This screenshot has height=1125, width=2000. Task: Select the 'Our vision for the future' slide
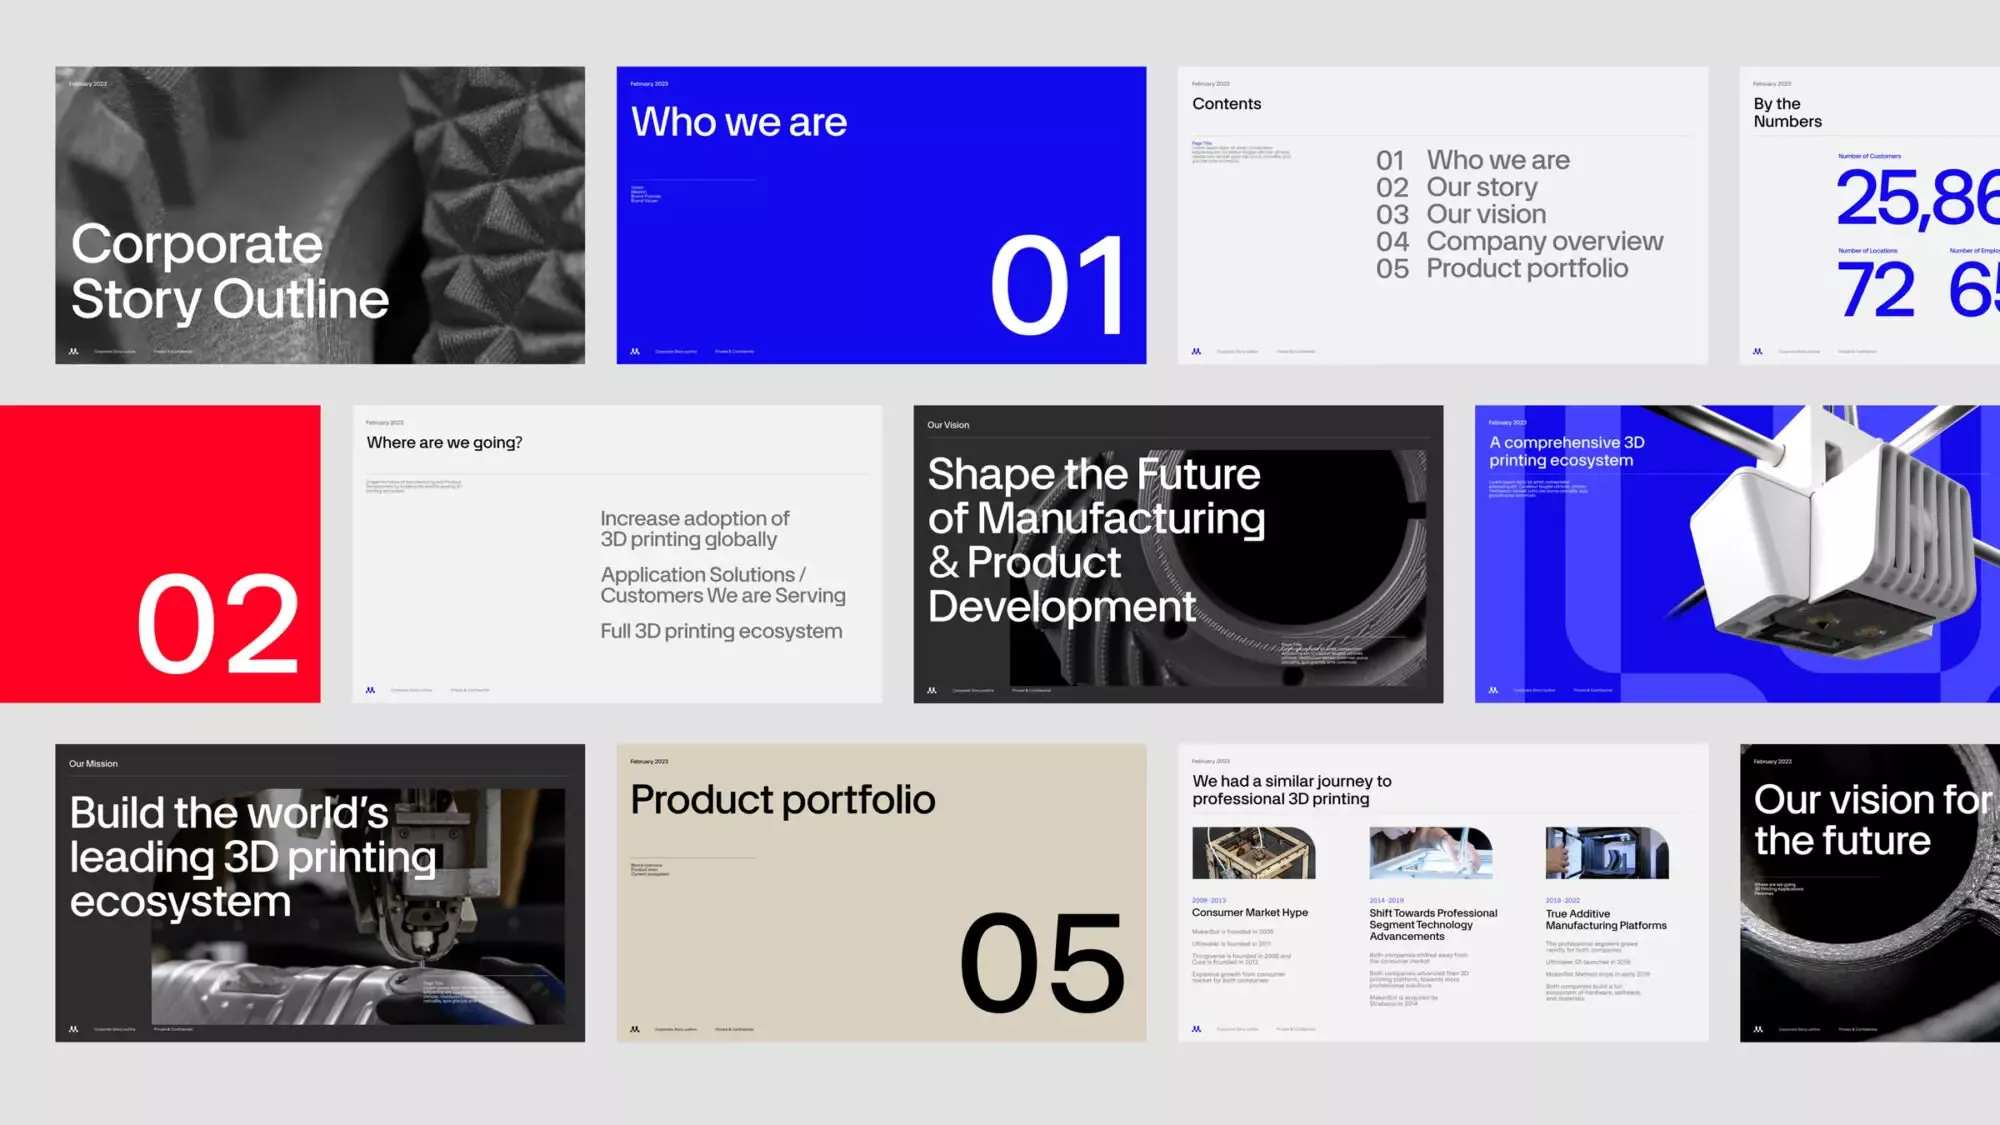(1870, 892)
